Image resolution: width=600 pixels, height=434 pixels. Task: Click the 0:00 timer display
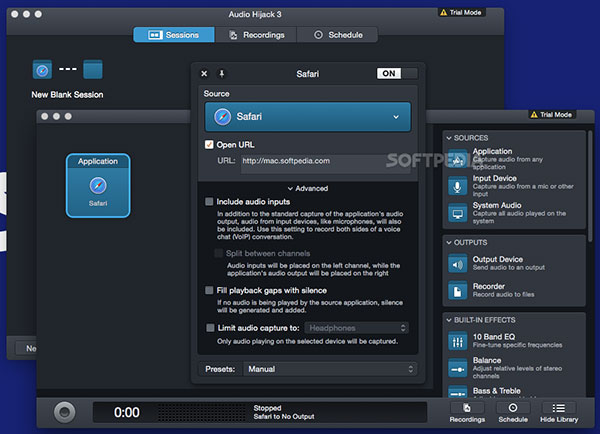point(127,412)
